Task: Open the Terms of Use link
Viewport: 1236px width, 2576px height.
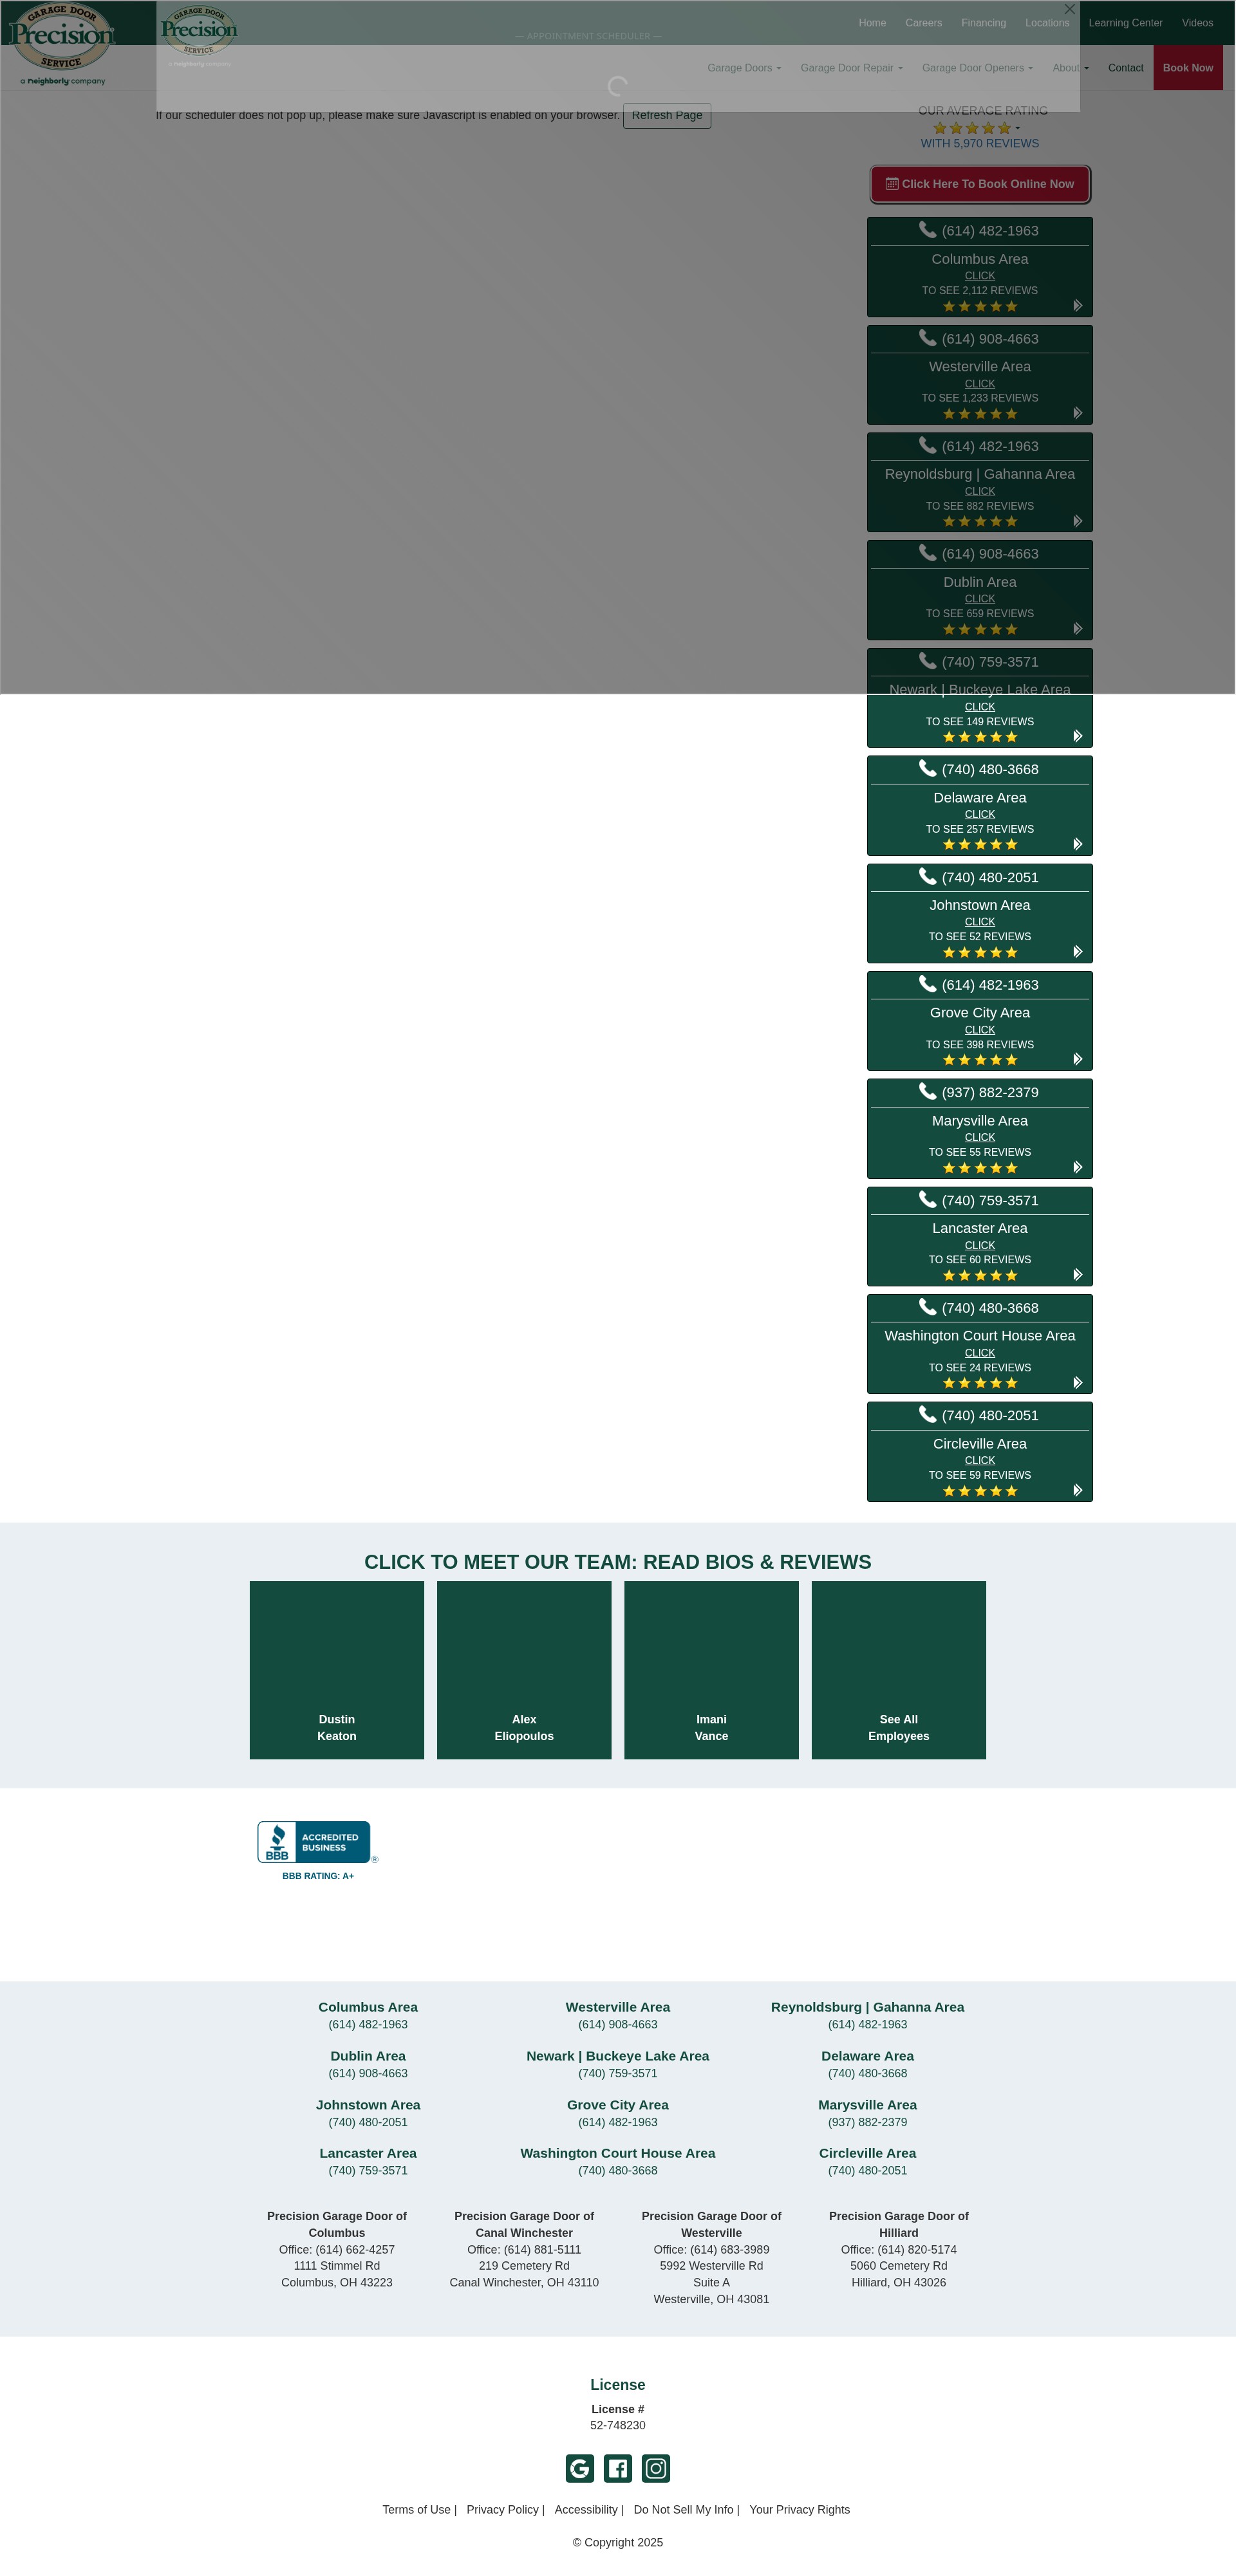Action: [416, 2510]
